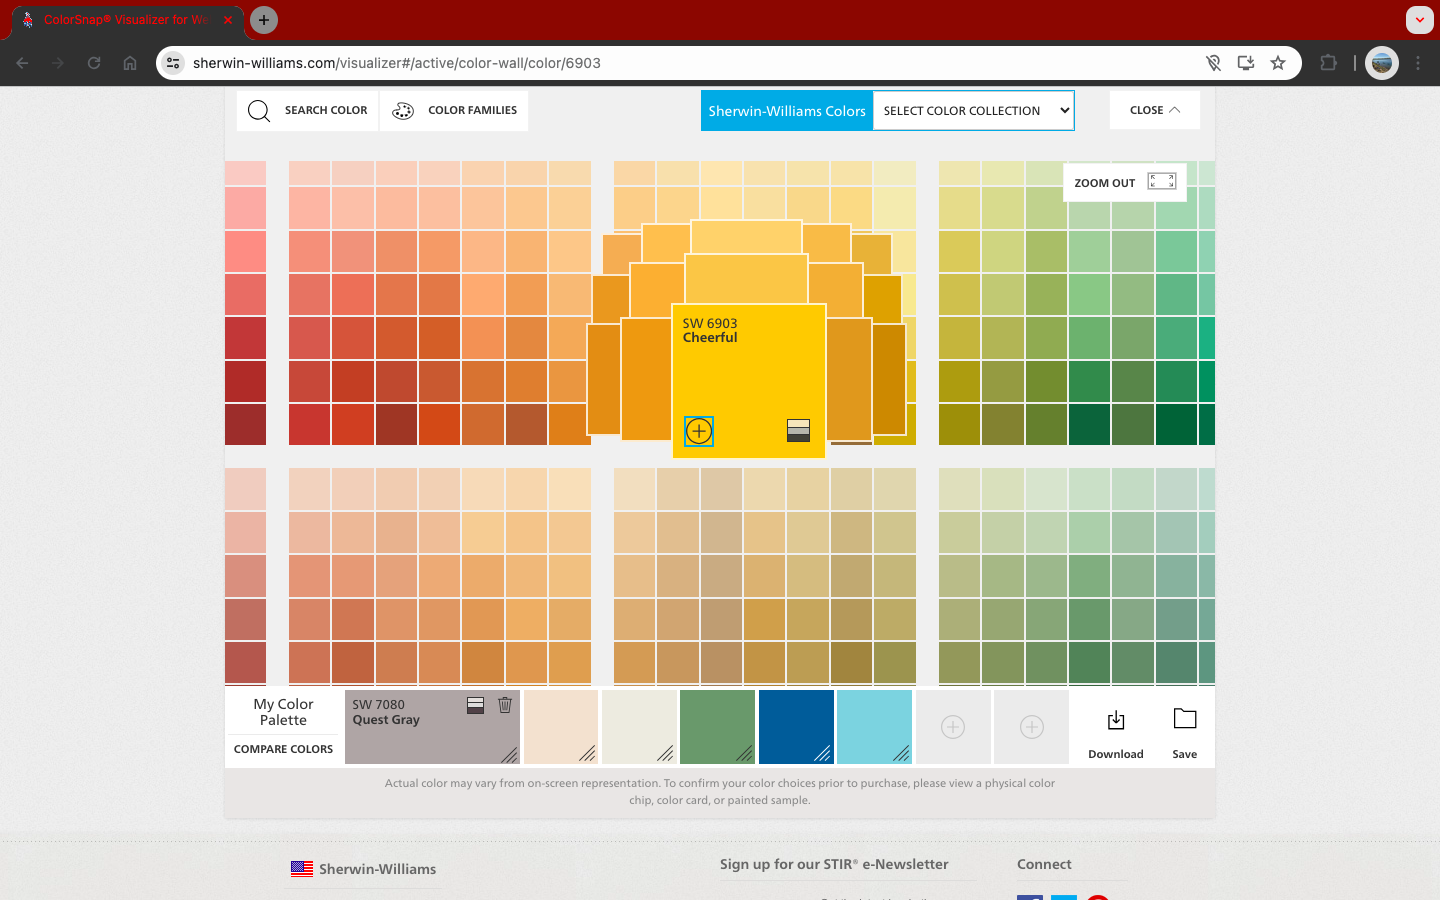1440x900 pixels.
Task: Select the light aqua palette swatch
Action: coord(875,727)
